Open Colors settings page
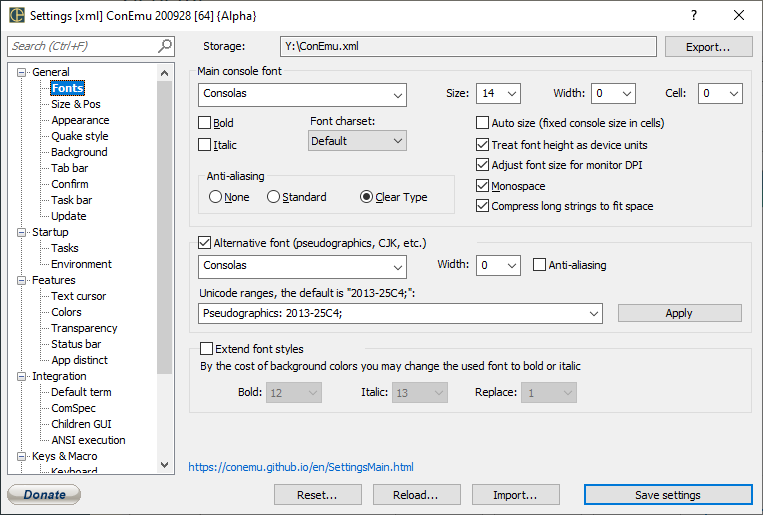 (x=66, y=312)
